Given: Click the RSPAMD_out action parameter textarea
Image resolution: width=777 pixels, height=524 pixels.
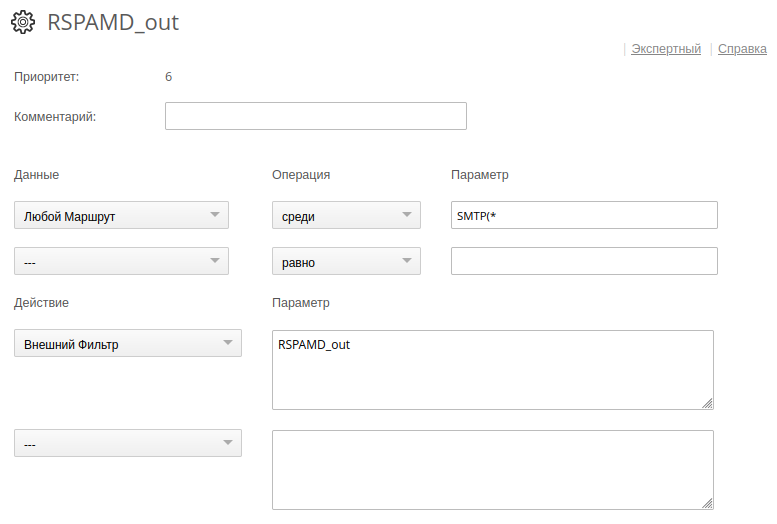Looking at the screenshot, I should pyautogui.click(x=492, y=370).
